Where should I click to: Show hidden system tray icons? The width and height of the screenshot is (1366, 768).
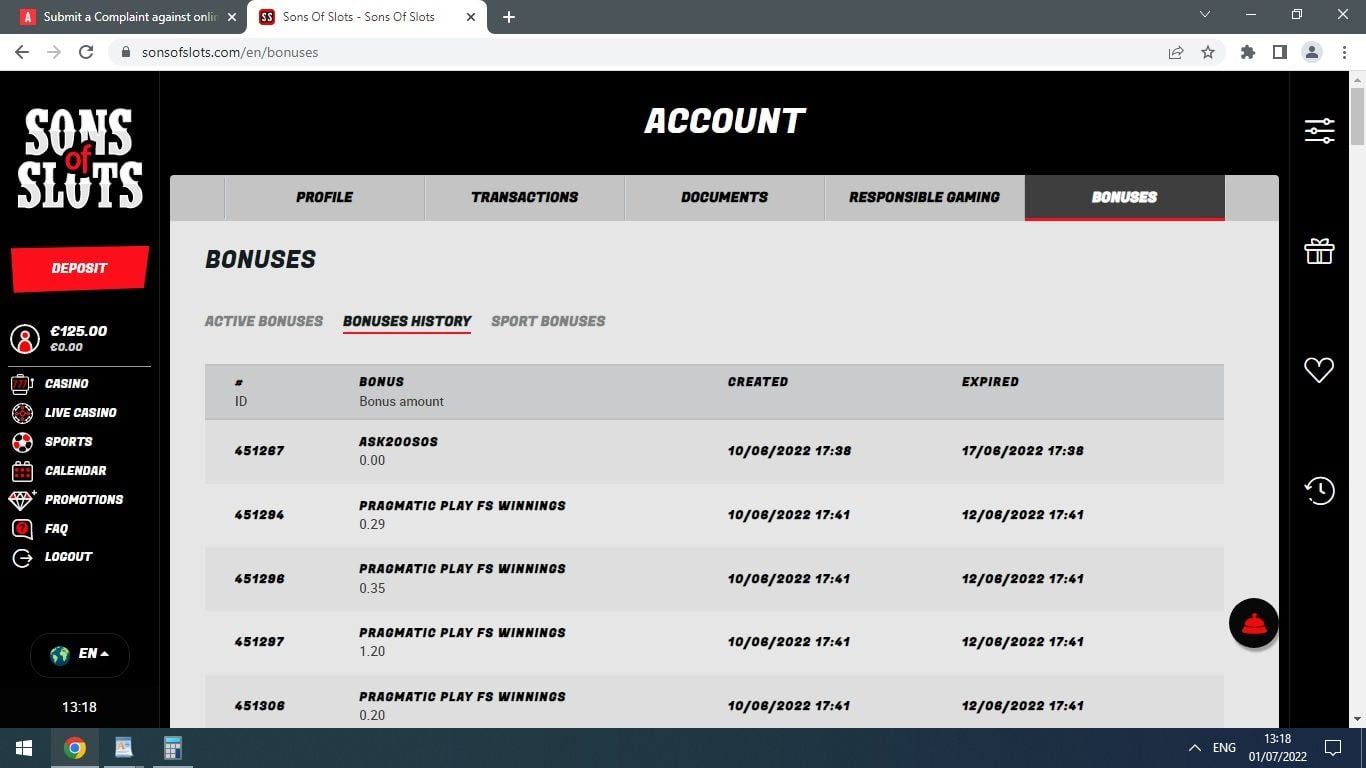[1194, 748]
